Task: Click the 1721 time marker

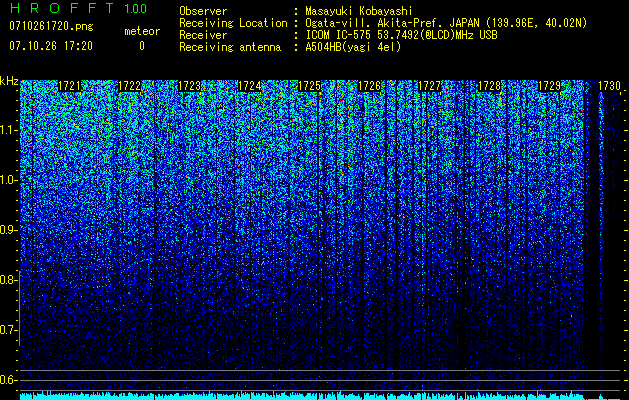Action: [x=69, y=86]
